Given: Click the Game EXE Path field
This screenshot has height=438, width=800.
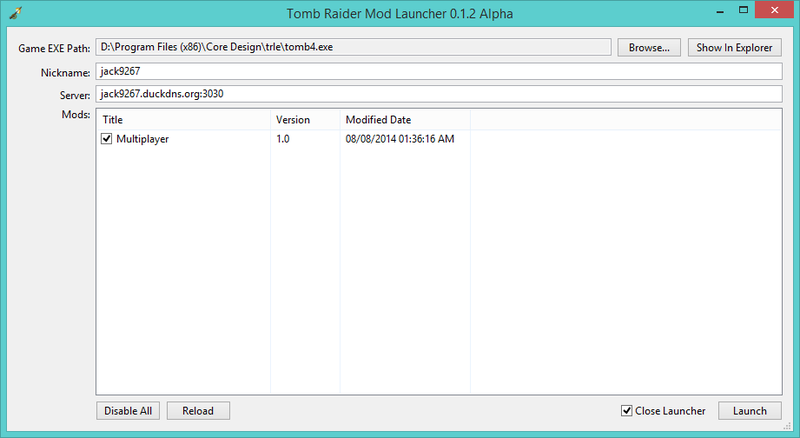Looking at the screenshot, I should (352, 48).
